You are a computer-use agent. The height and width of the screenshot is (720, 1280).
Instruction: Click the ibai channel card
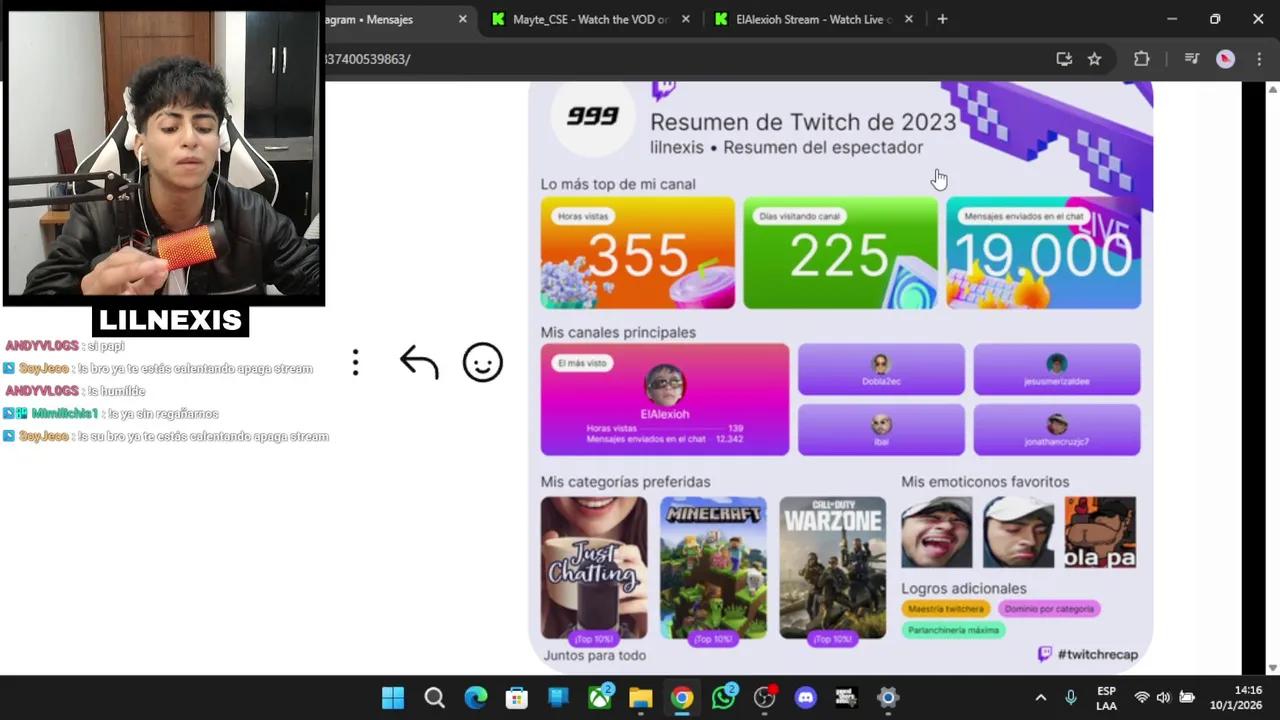pos(881,430)
